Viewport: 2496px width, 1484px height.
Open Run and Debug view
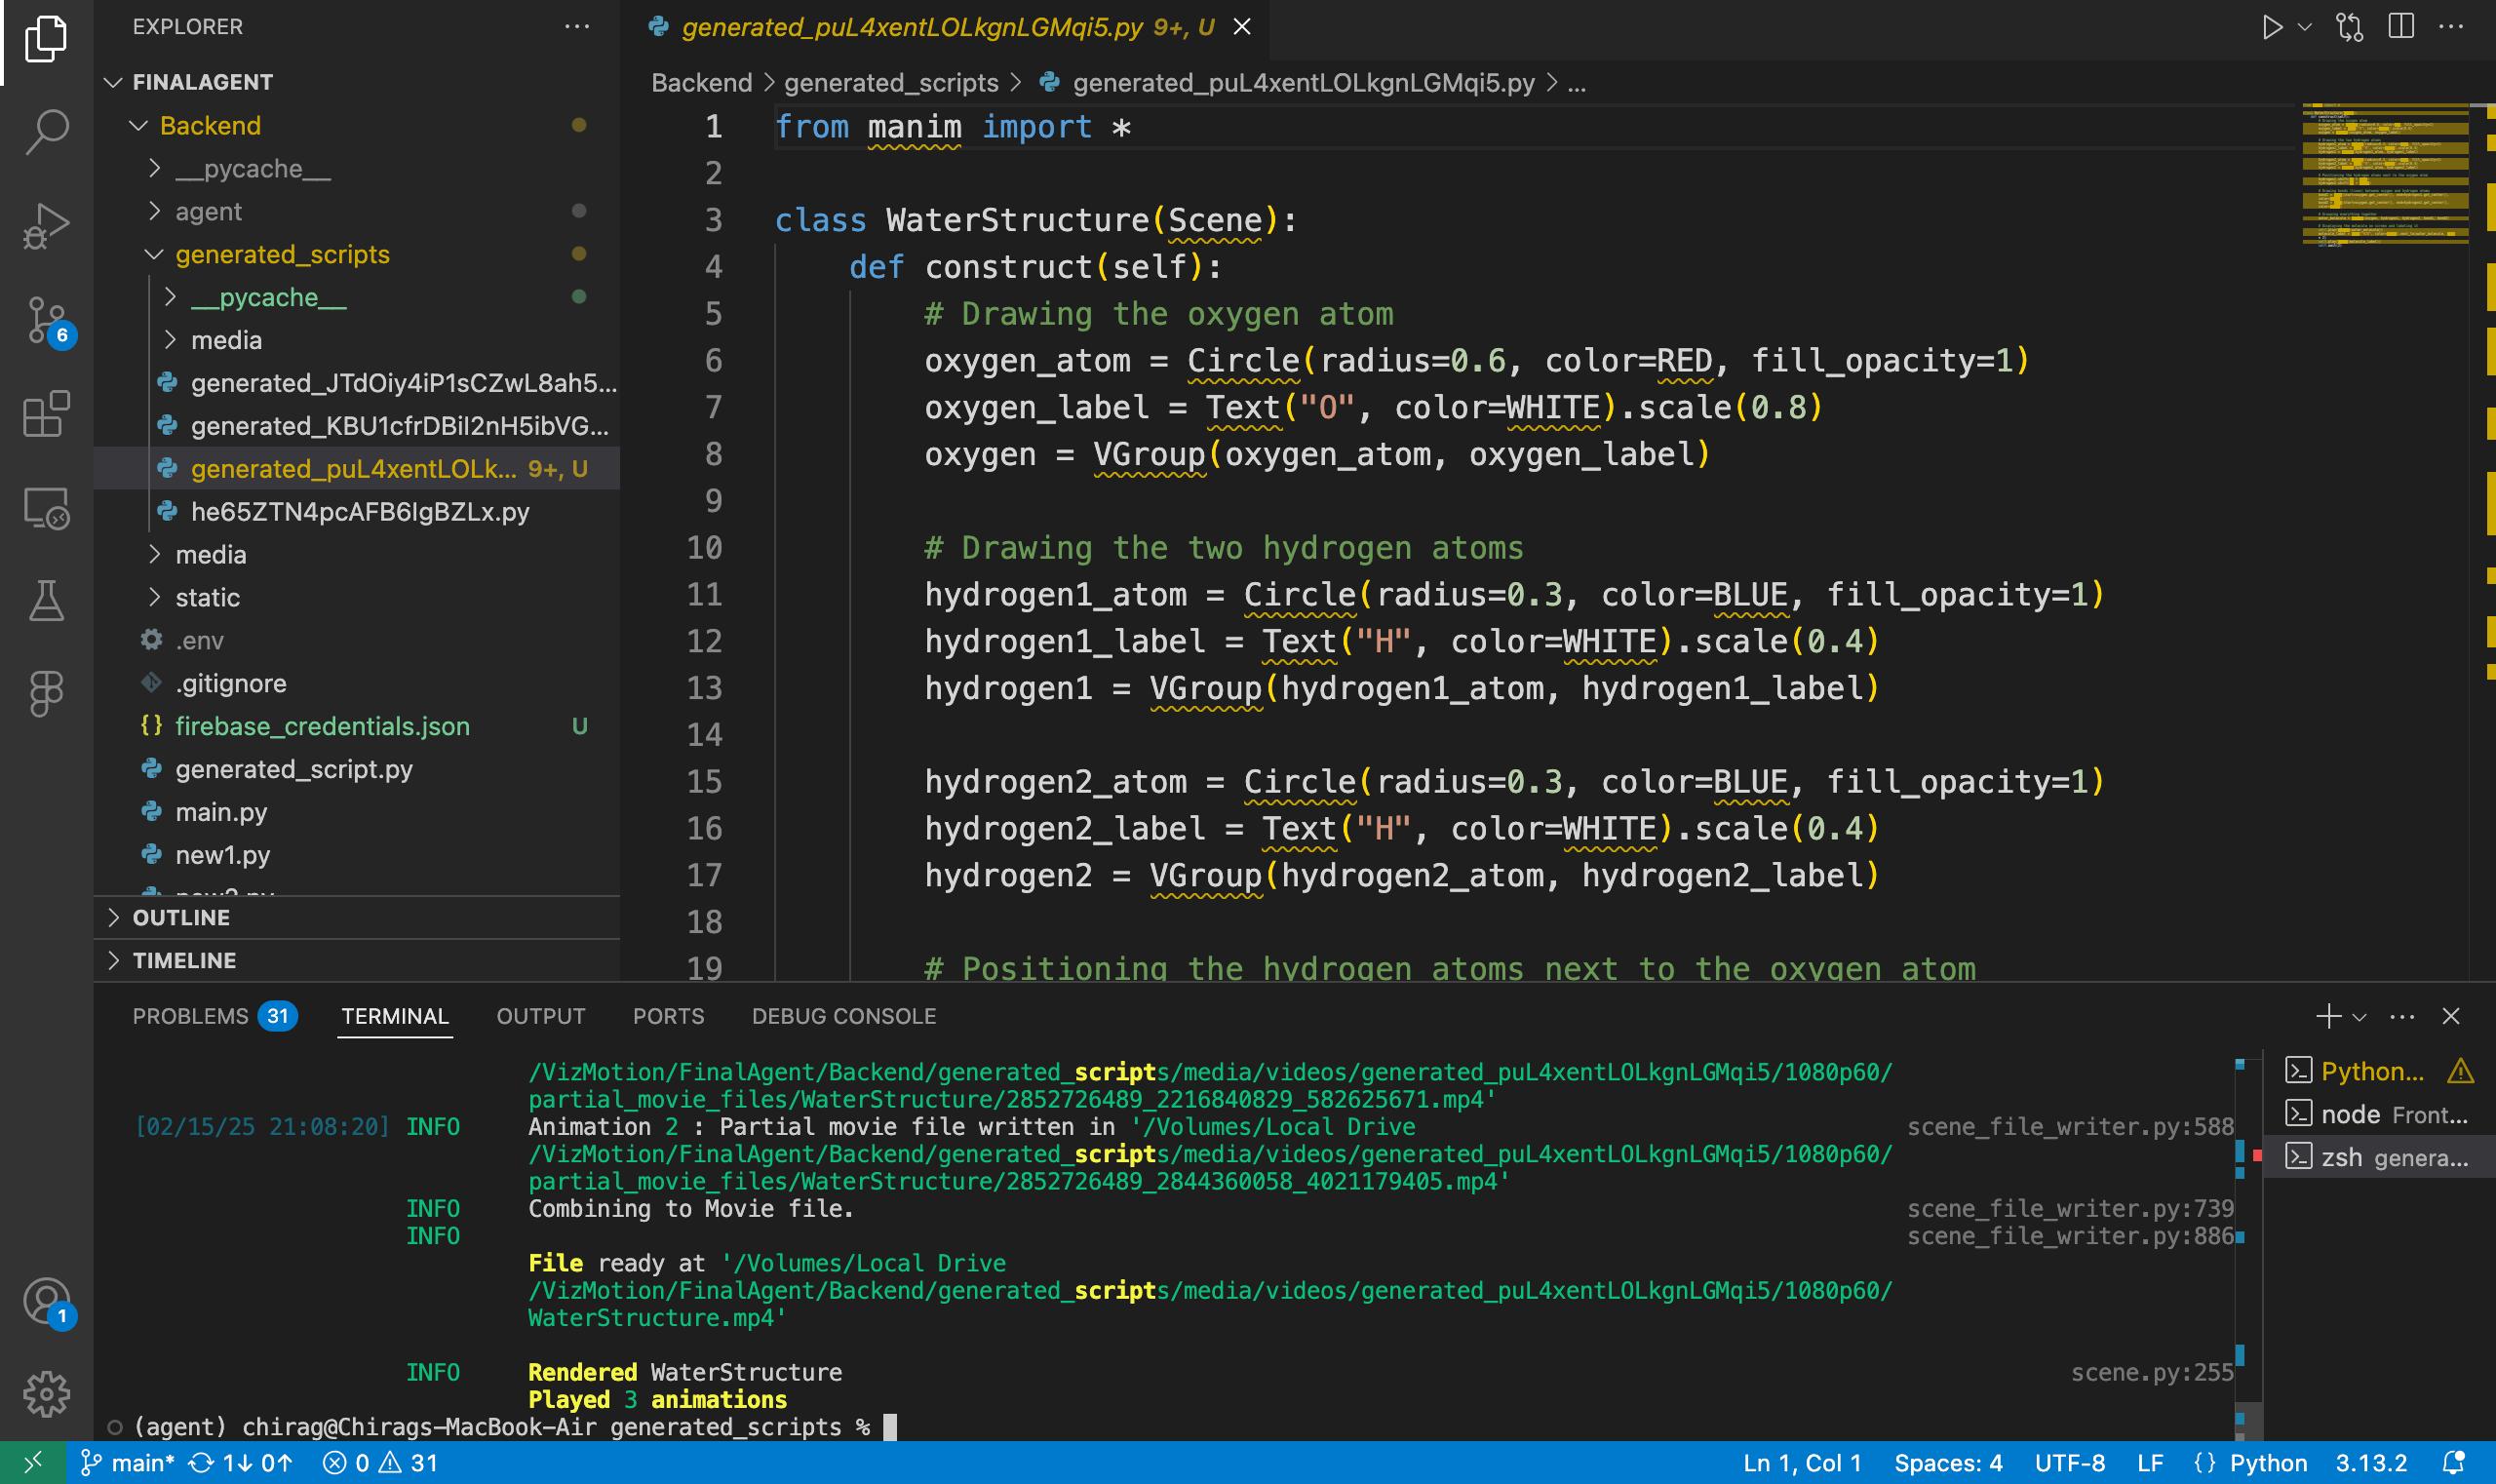point(46,225)
